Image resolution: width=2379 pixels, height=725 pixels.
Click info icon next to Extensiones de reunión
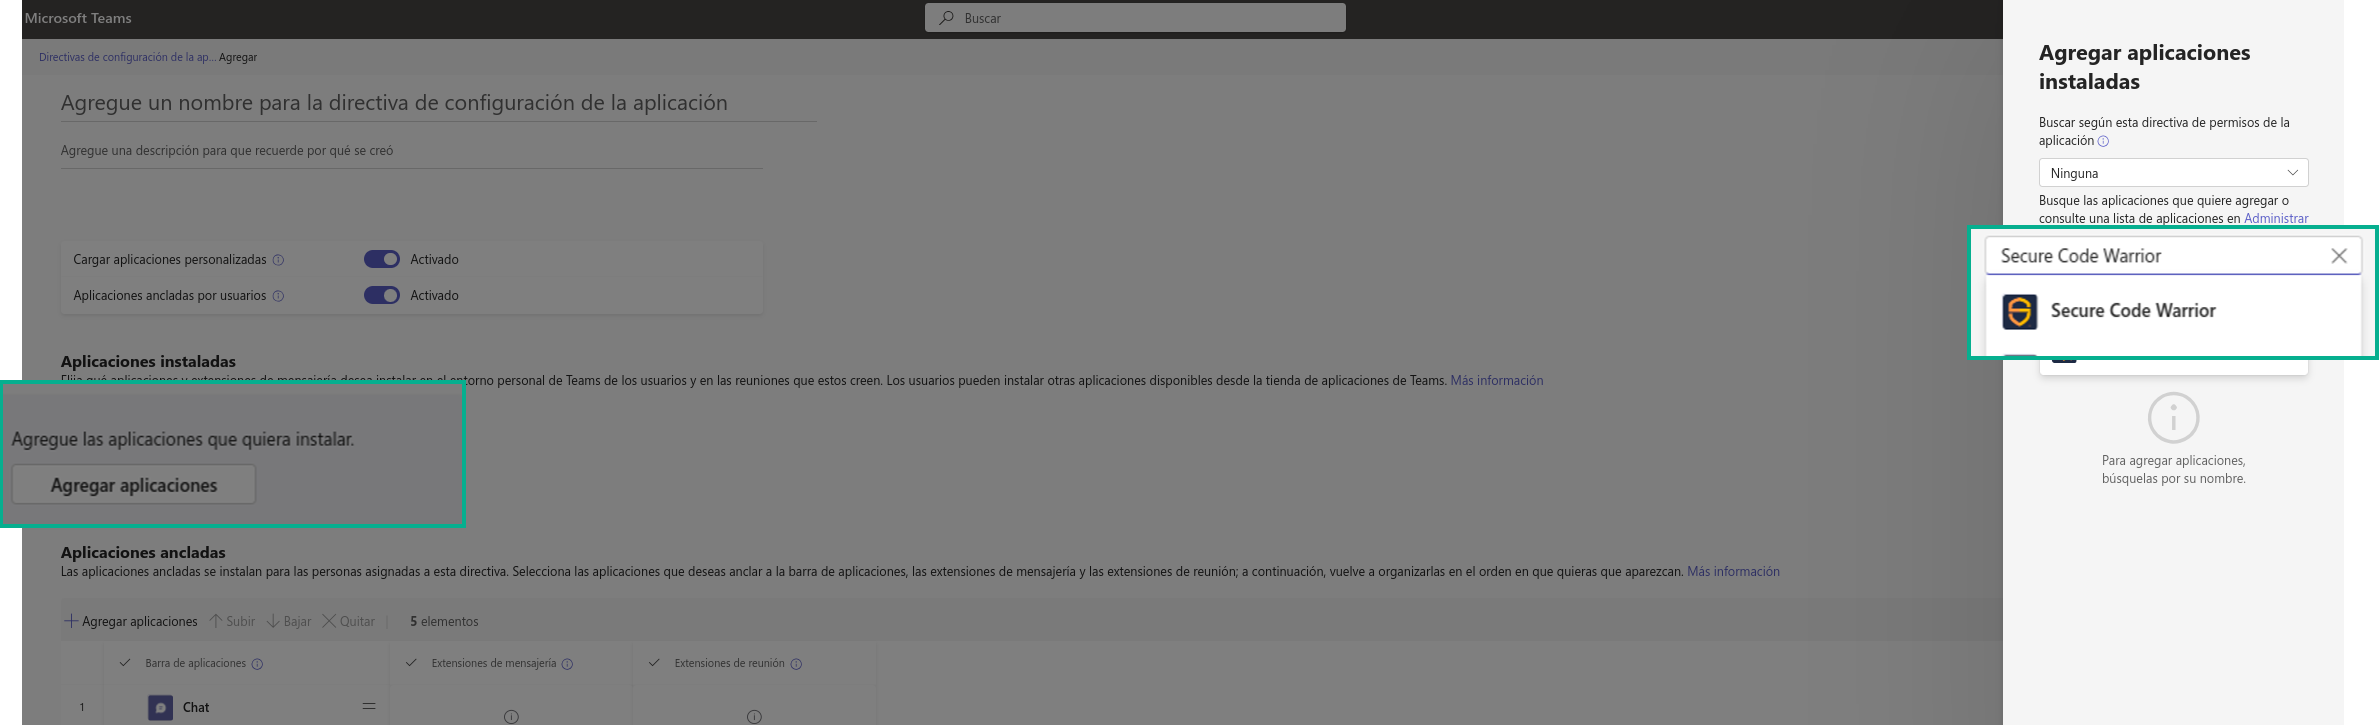coord(796,664)
